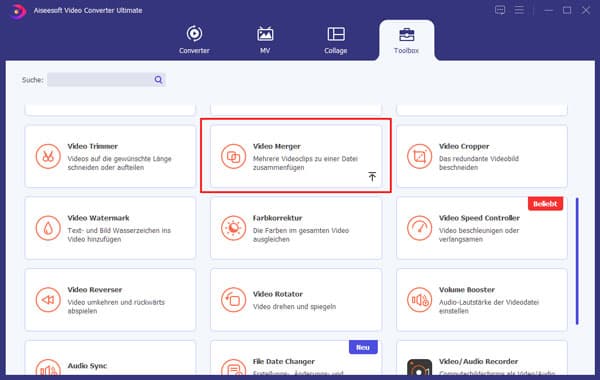This screenshot has height=380, width=600.
Task: Open the File Date Changer tool card
Action: pos(296,358)
